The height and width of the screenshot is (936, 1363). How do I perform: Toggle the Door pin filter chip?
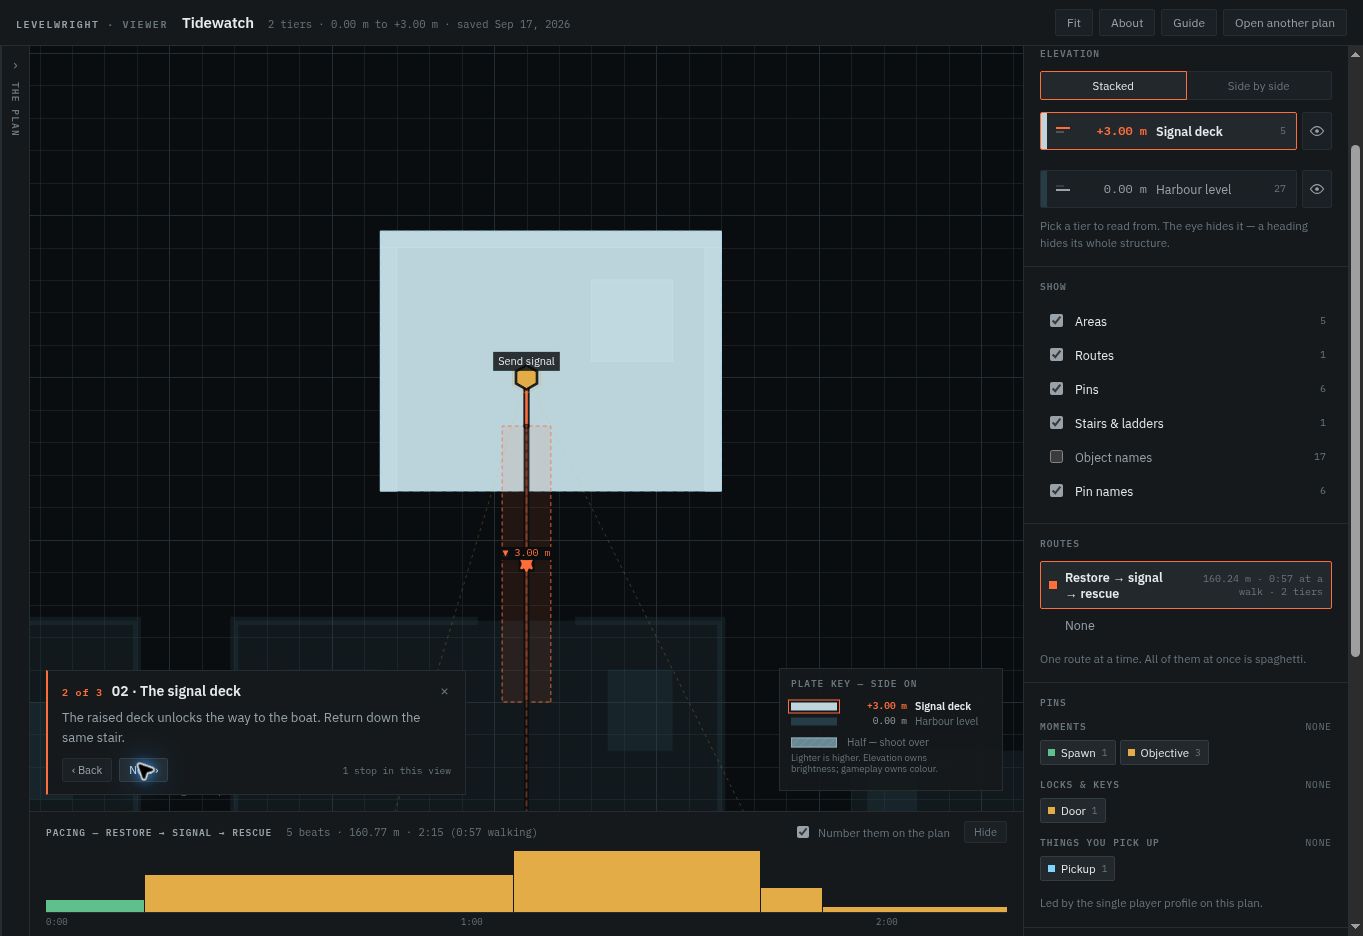(x=1073, y=811)
